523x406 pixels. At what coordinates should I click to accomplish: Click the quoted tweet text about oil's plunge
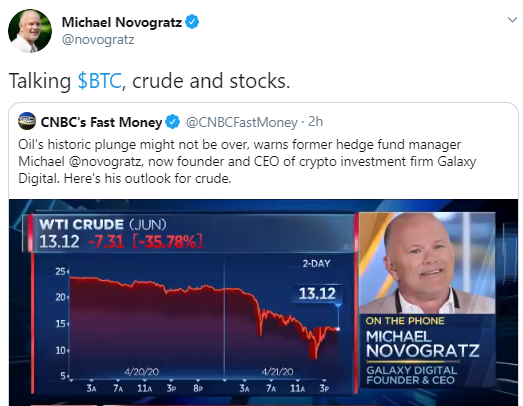[x=247, y=161]
